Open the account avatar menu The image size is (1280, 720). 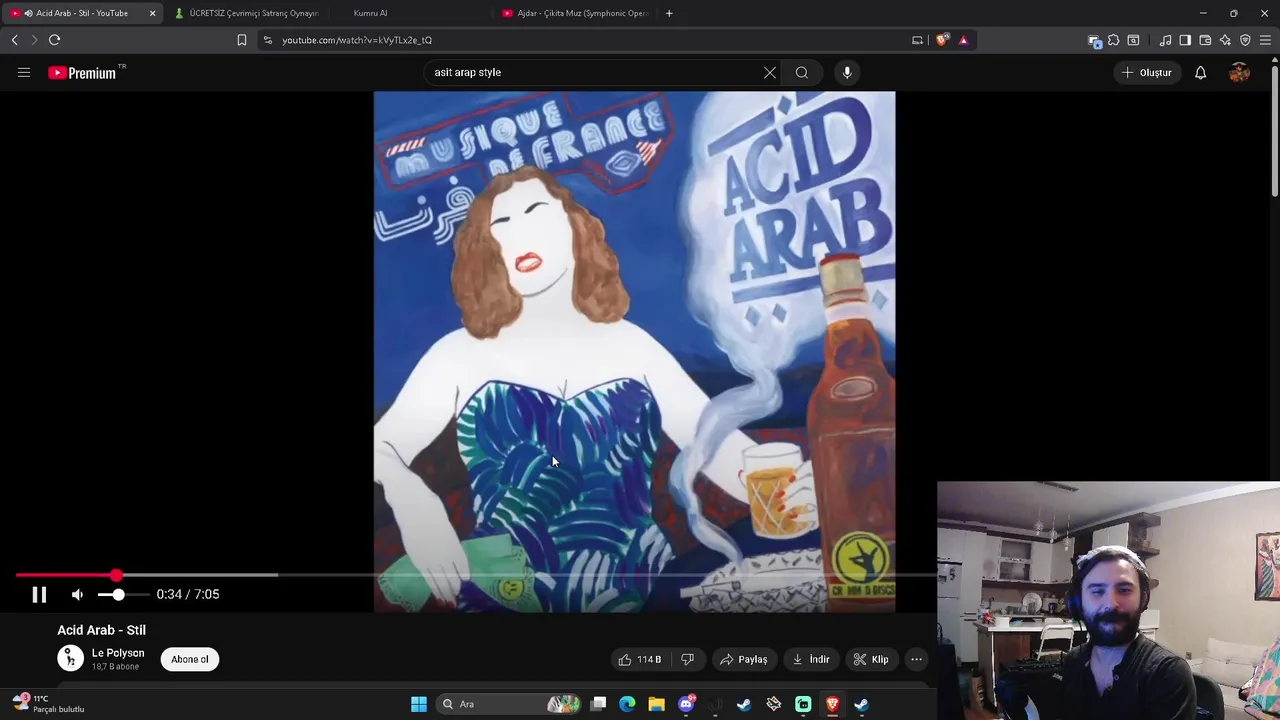point(1239,72)
